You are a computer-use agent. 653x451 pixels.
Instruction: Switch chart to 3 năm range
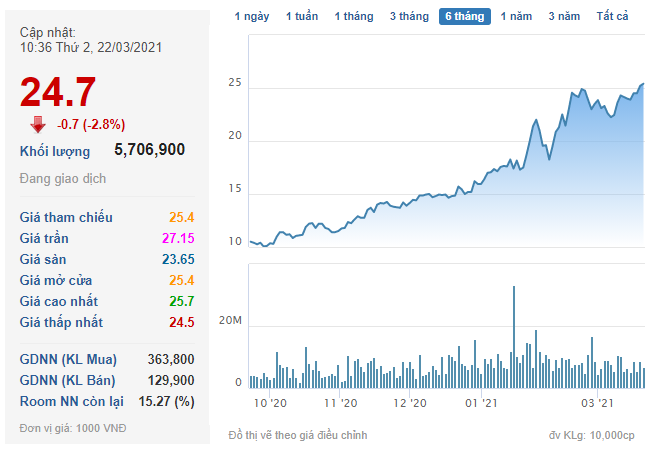(x=564, y=17)
